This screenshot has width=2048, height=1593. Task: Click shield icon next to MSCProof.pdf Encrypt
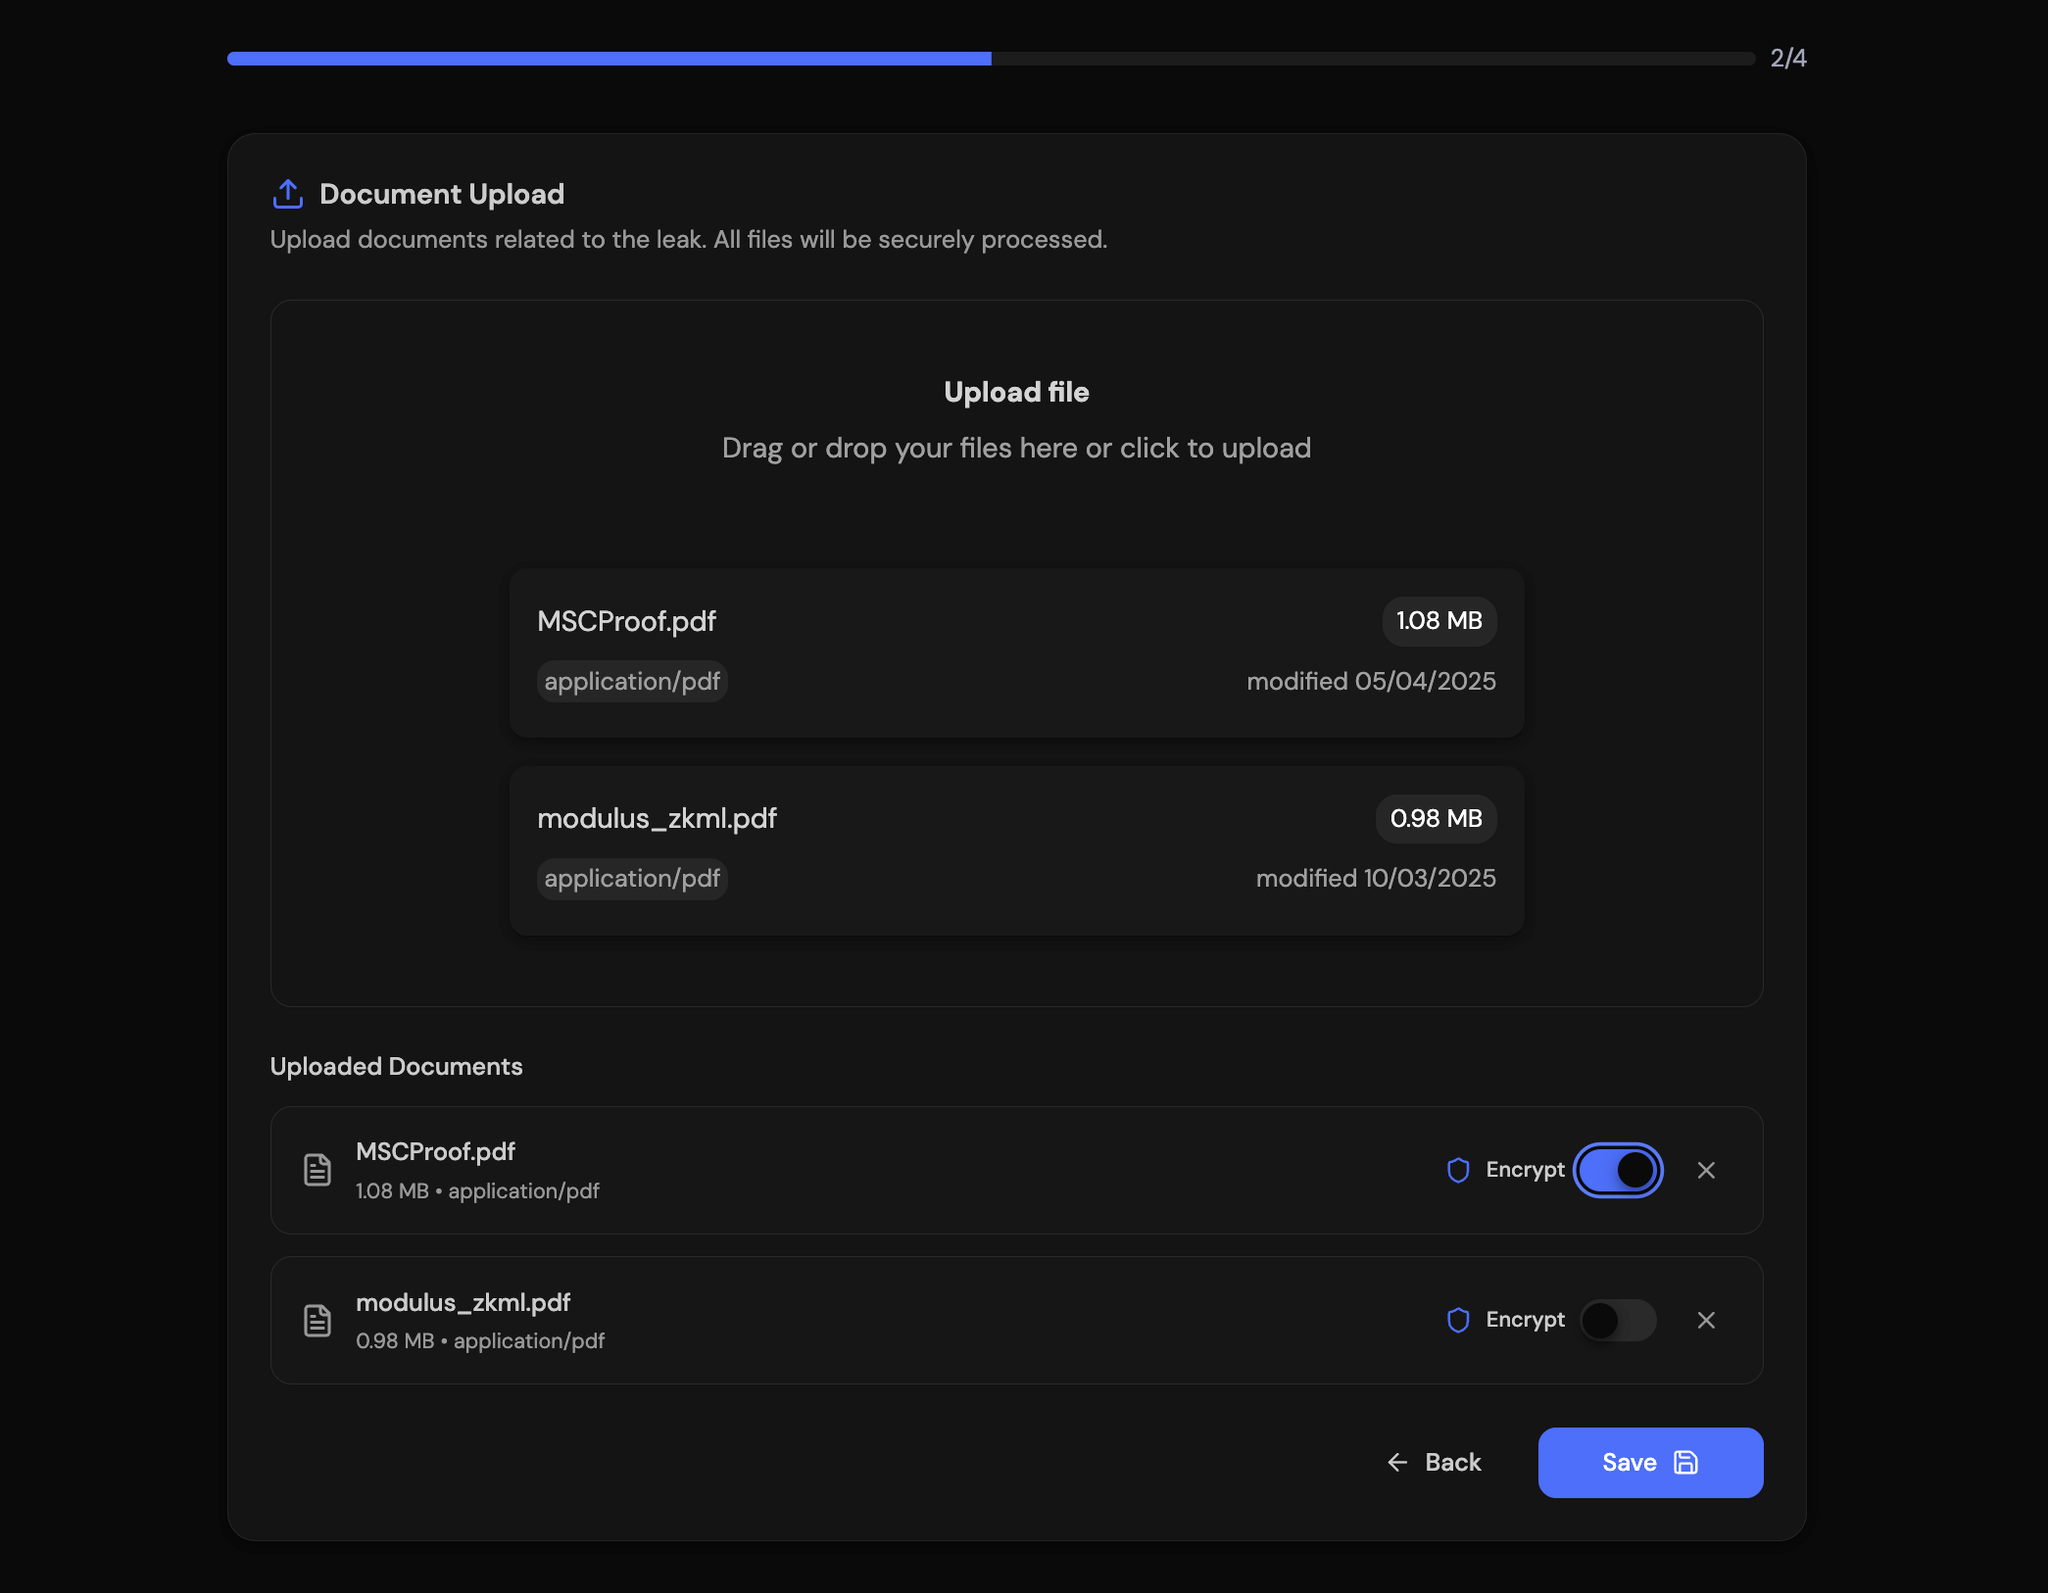(x=1458, y=1169)
